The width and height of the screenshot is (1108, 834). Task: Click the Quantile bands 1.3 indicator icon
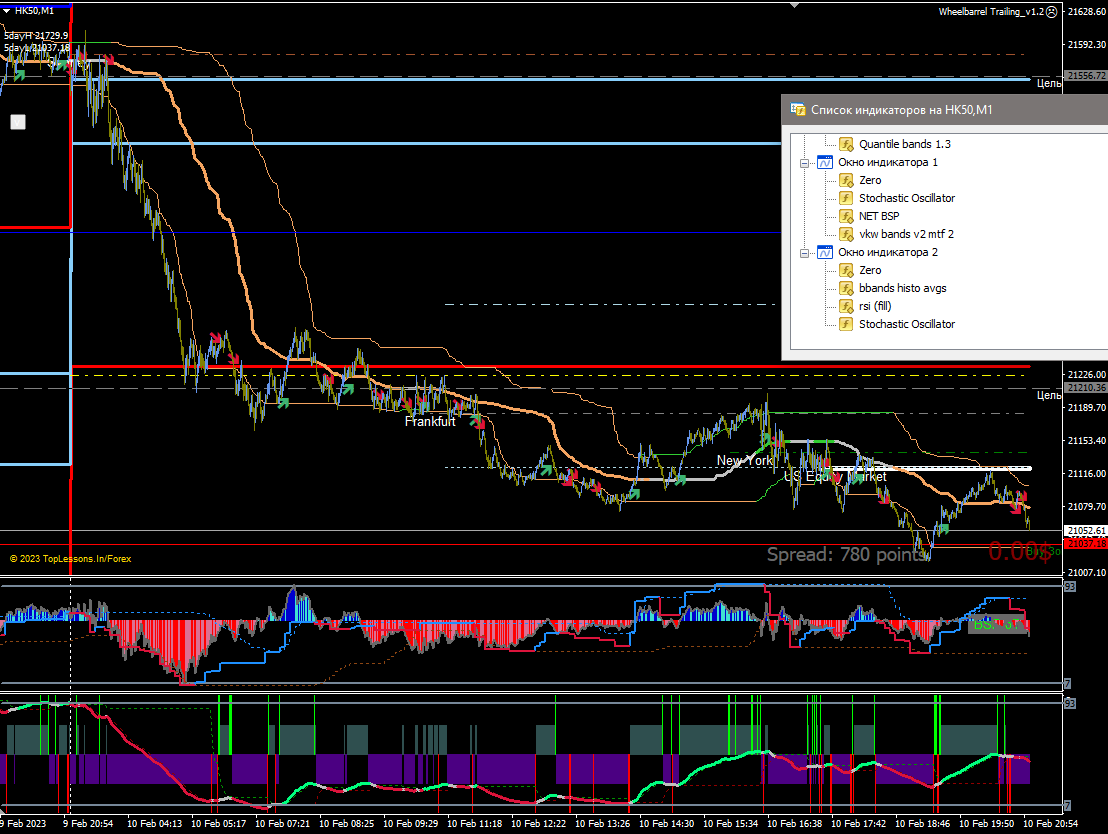point(846,144)
